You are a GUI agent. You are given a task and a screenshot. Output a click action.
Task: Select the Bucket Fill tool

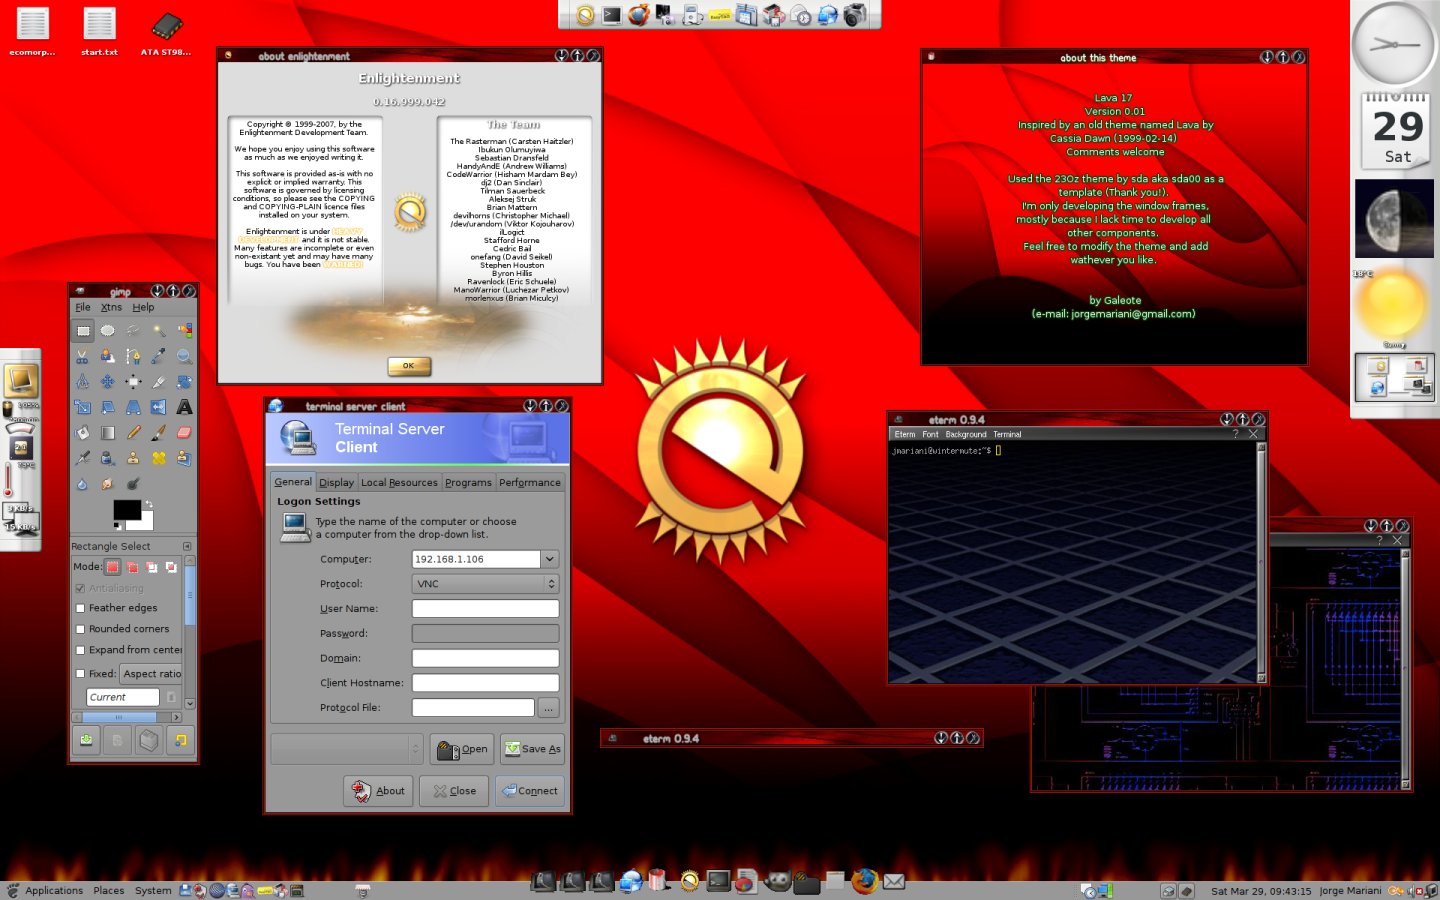point(83,433)
